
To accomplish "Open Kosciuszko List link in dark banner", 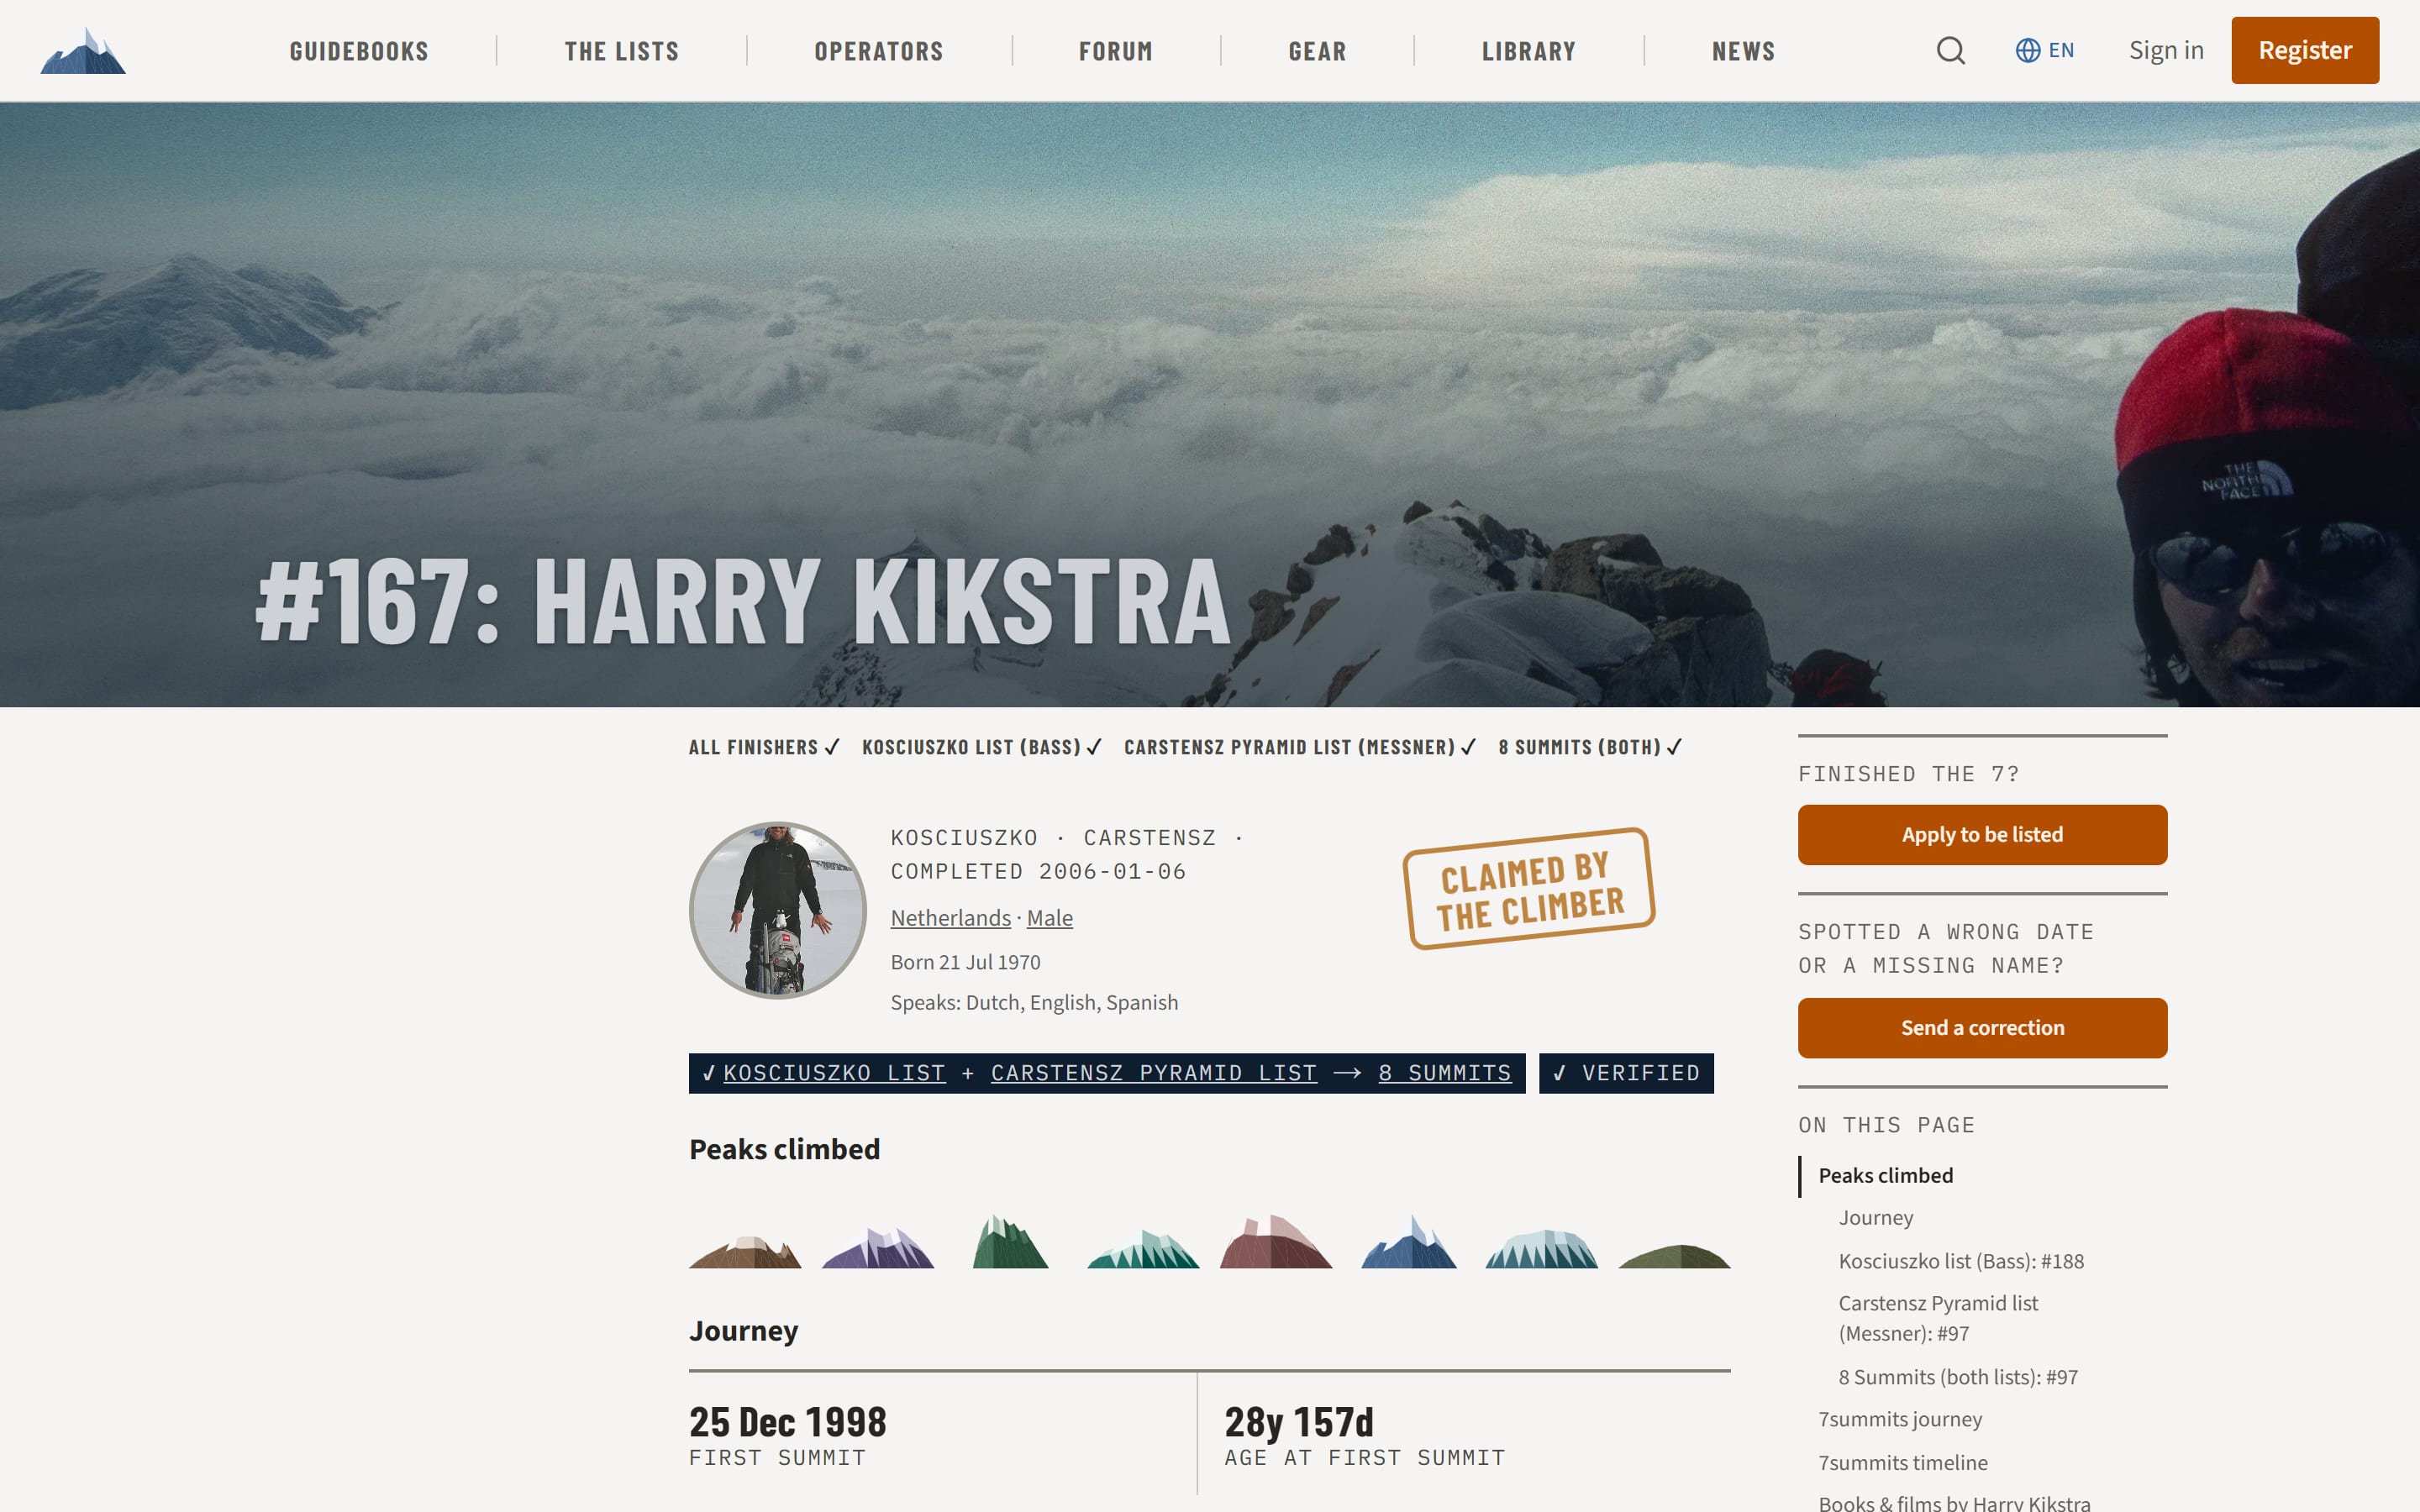I will pos(834,1073).
